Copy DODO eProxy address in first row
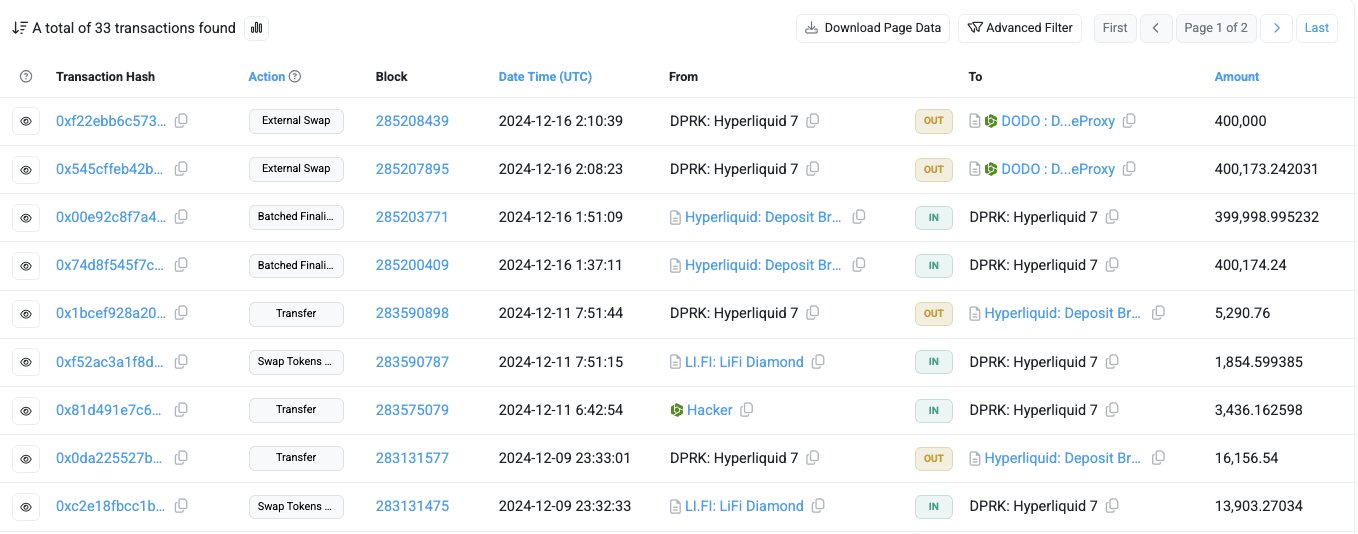The image size is (1358, 534). [x=1129, y=121]
